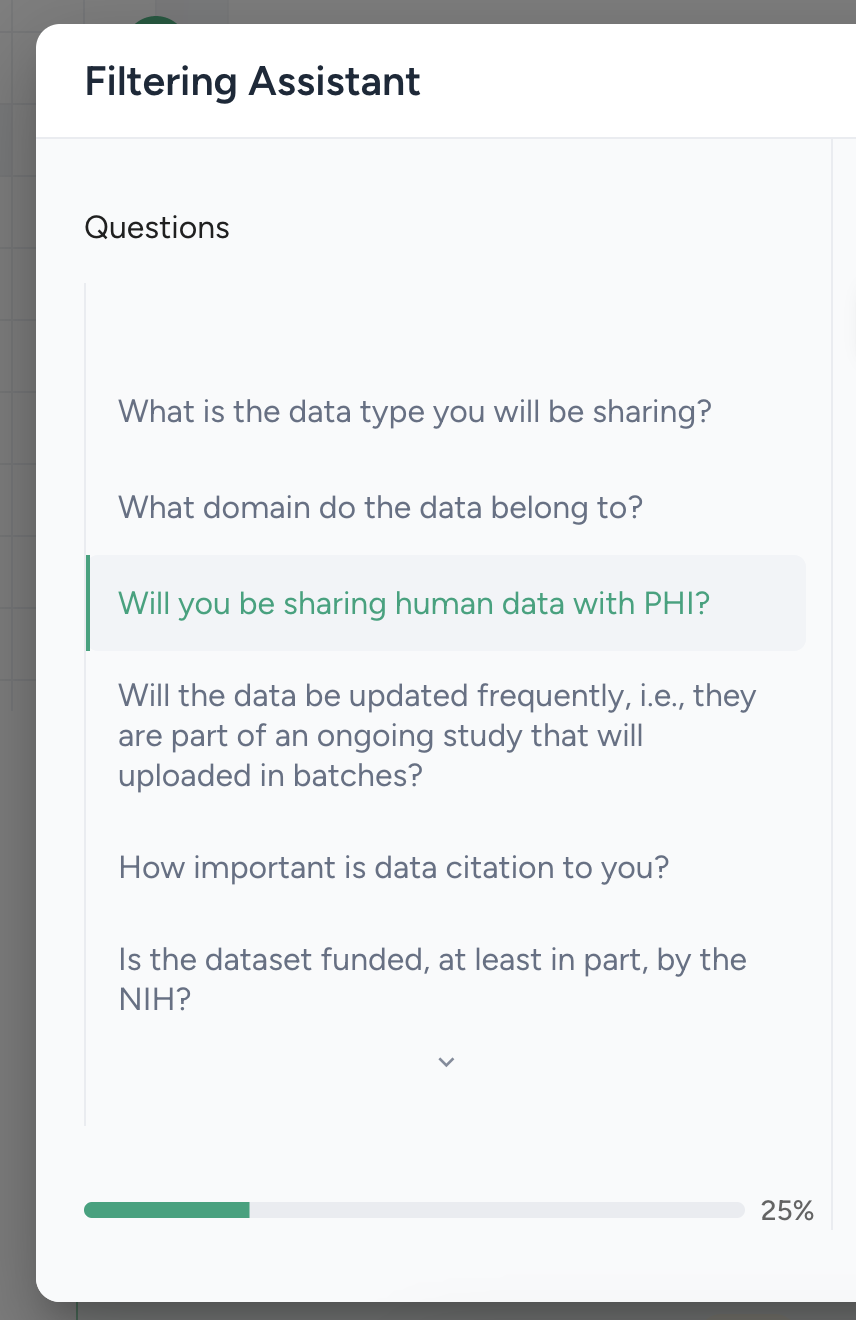Viewport: 856px width, 1320px height.
Task: Click the Filtering Assistant dialog title
Action: tap(252, 81)
